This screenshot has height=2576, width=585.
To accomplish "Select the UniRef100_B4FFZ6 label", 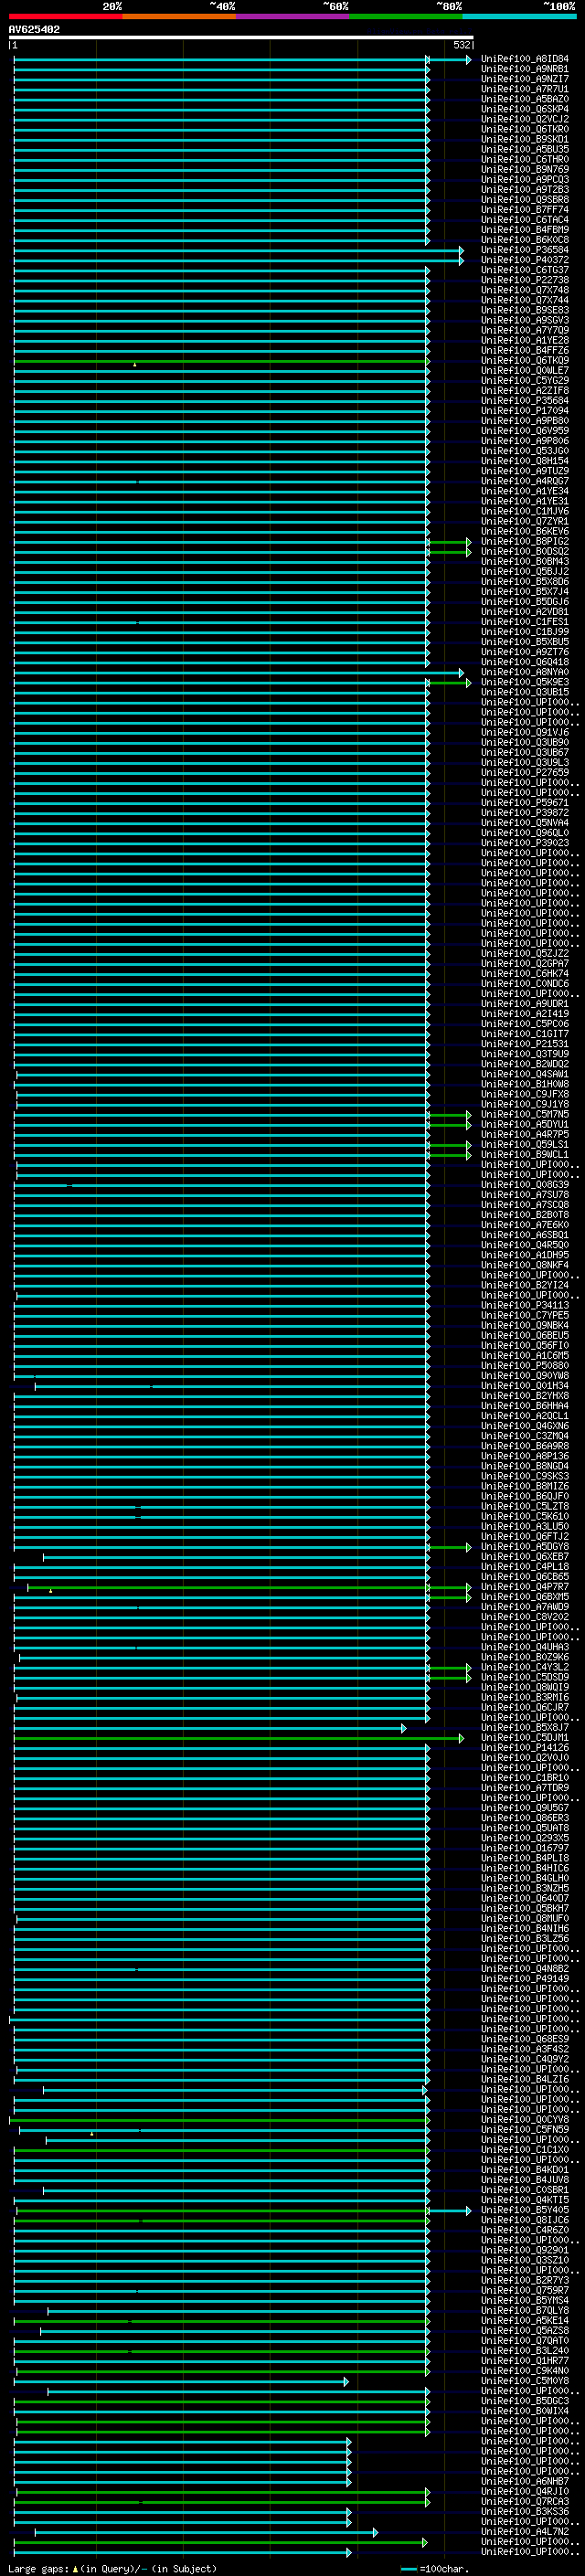I will [x=524, y=350].
